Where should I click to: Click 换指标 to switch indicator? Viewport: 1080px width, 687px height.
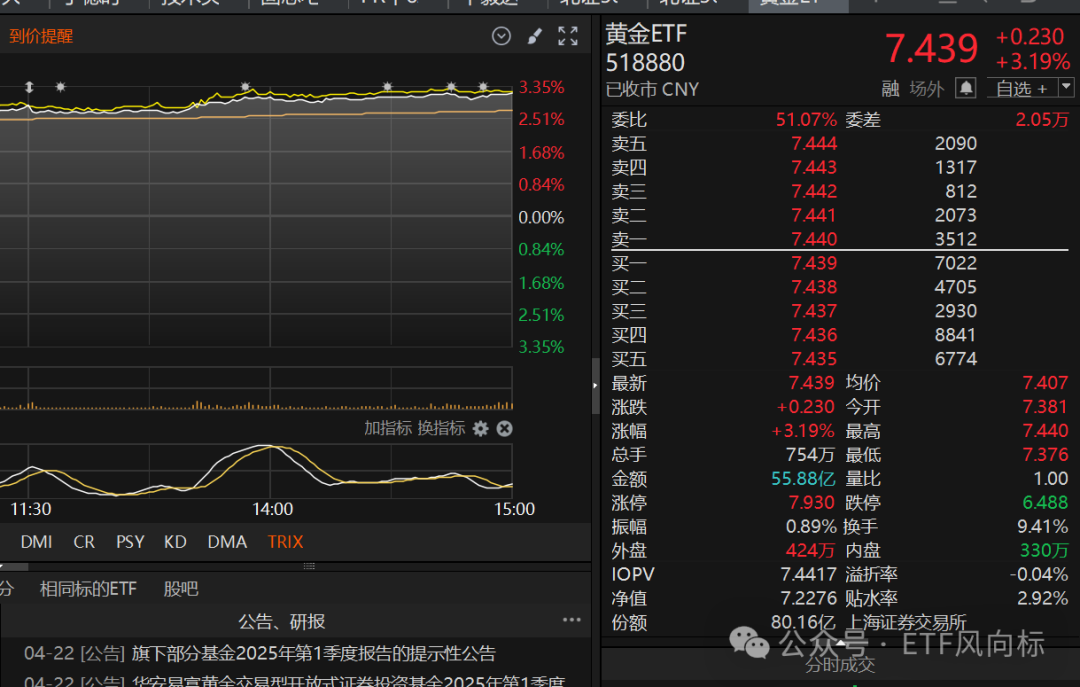point(441,428)
